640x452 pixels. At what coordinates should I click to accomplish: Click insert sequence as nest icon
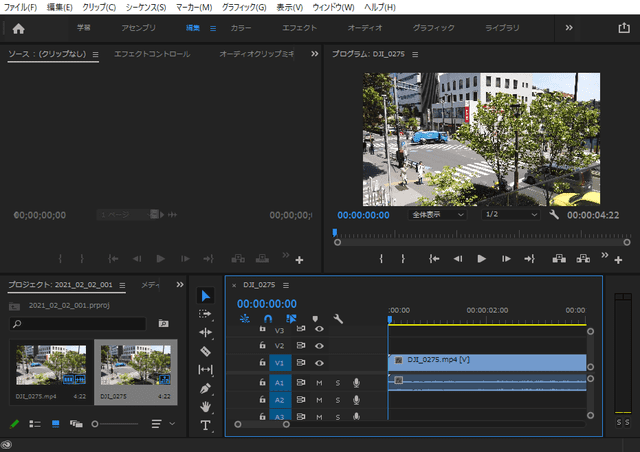244,318
